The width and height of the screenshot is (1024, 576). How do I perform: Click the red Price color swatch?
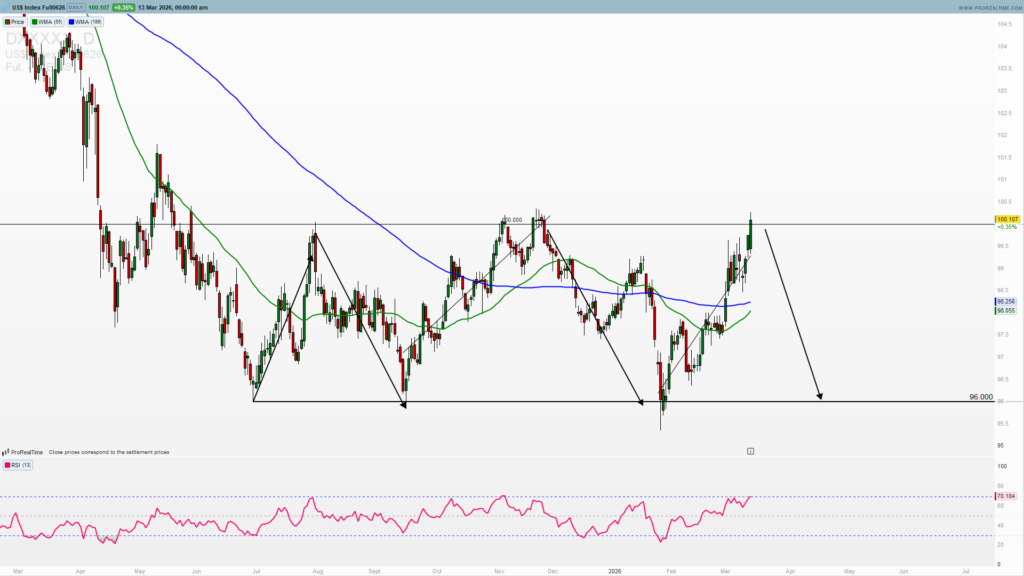[9, 21]
